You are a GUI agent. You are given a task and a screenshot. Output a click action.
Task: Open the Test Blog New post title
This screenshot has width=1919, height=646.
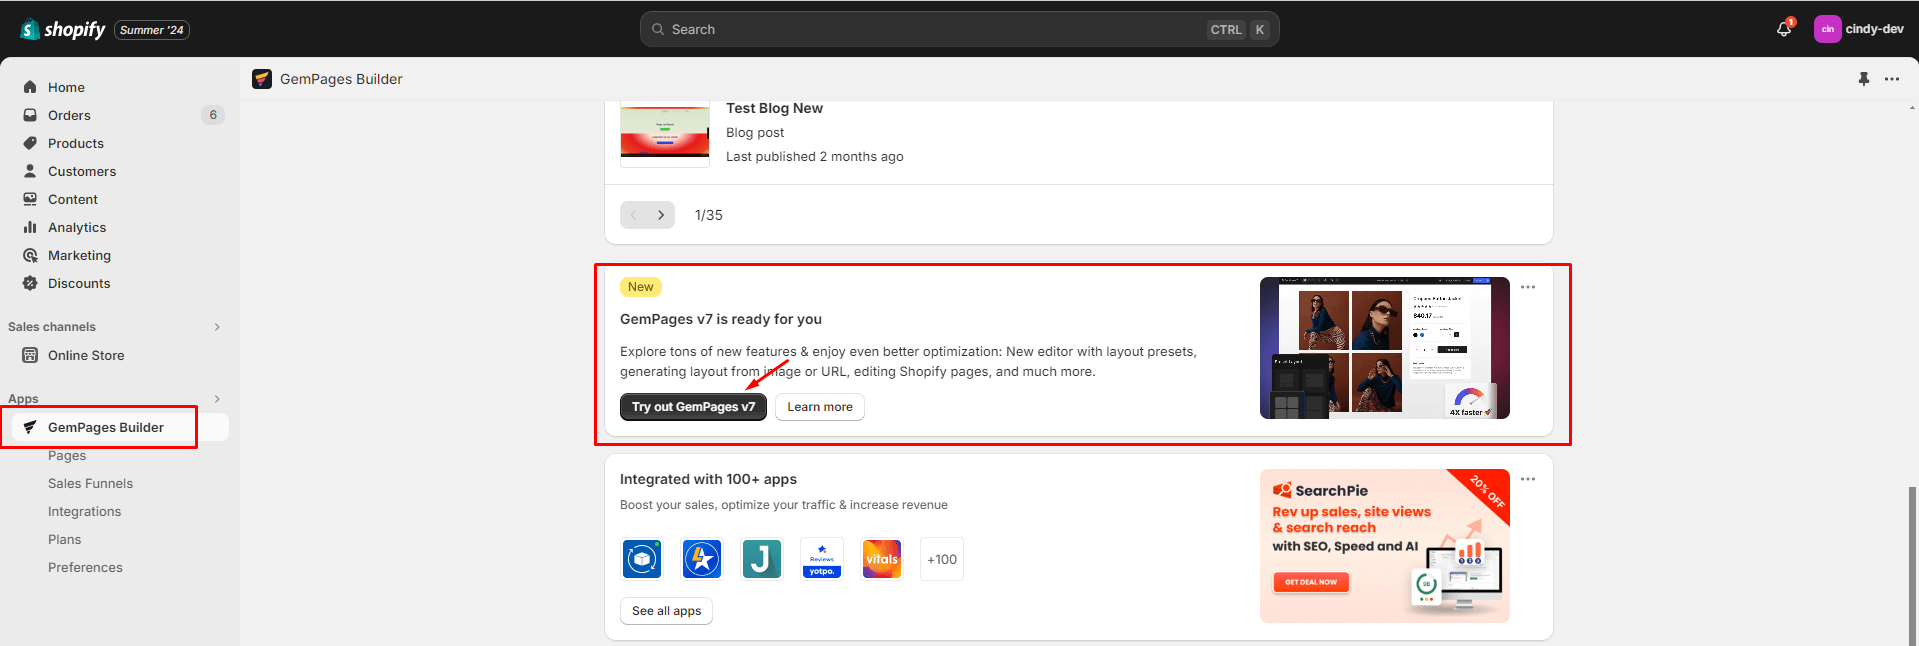tap(774, 108)
